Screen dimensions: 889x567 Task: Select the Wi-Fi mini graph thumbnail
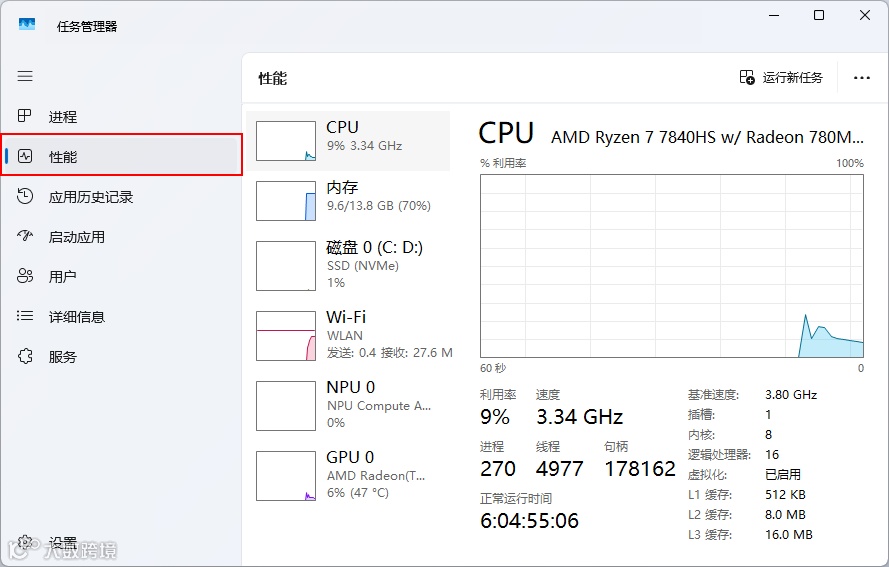(286, 336)
